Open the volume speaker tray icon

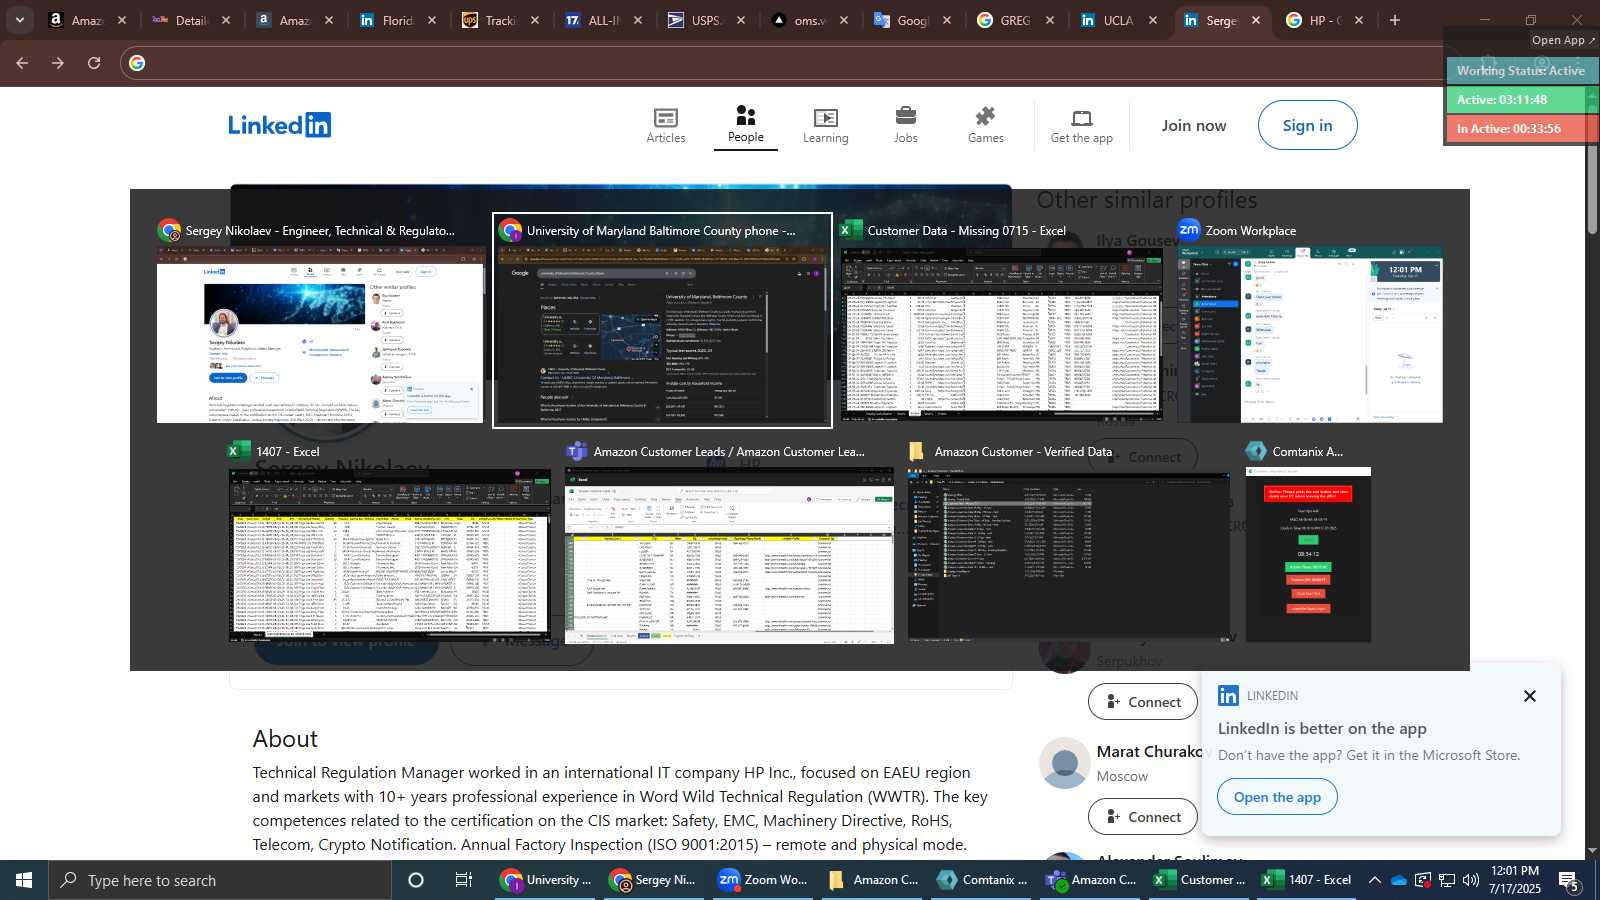[1471, 880]
